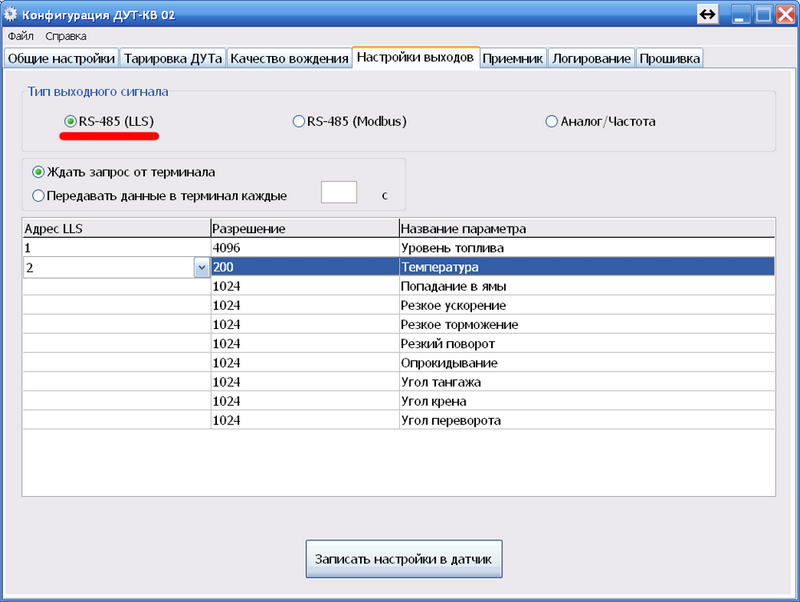Switch to the Приемник tab
The width and height of the screenshot is (800, 602).
pos(513,58)
